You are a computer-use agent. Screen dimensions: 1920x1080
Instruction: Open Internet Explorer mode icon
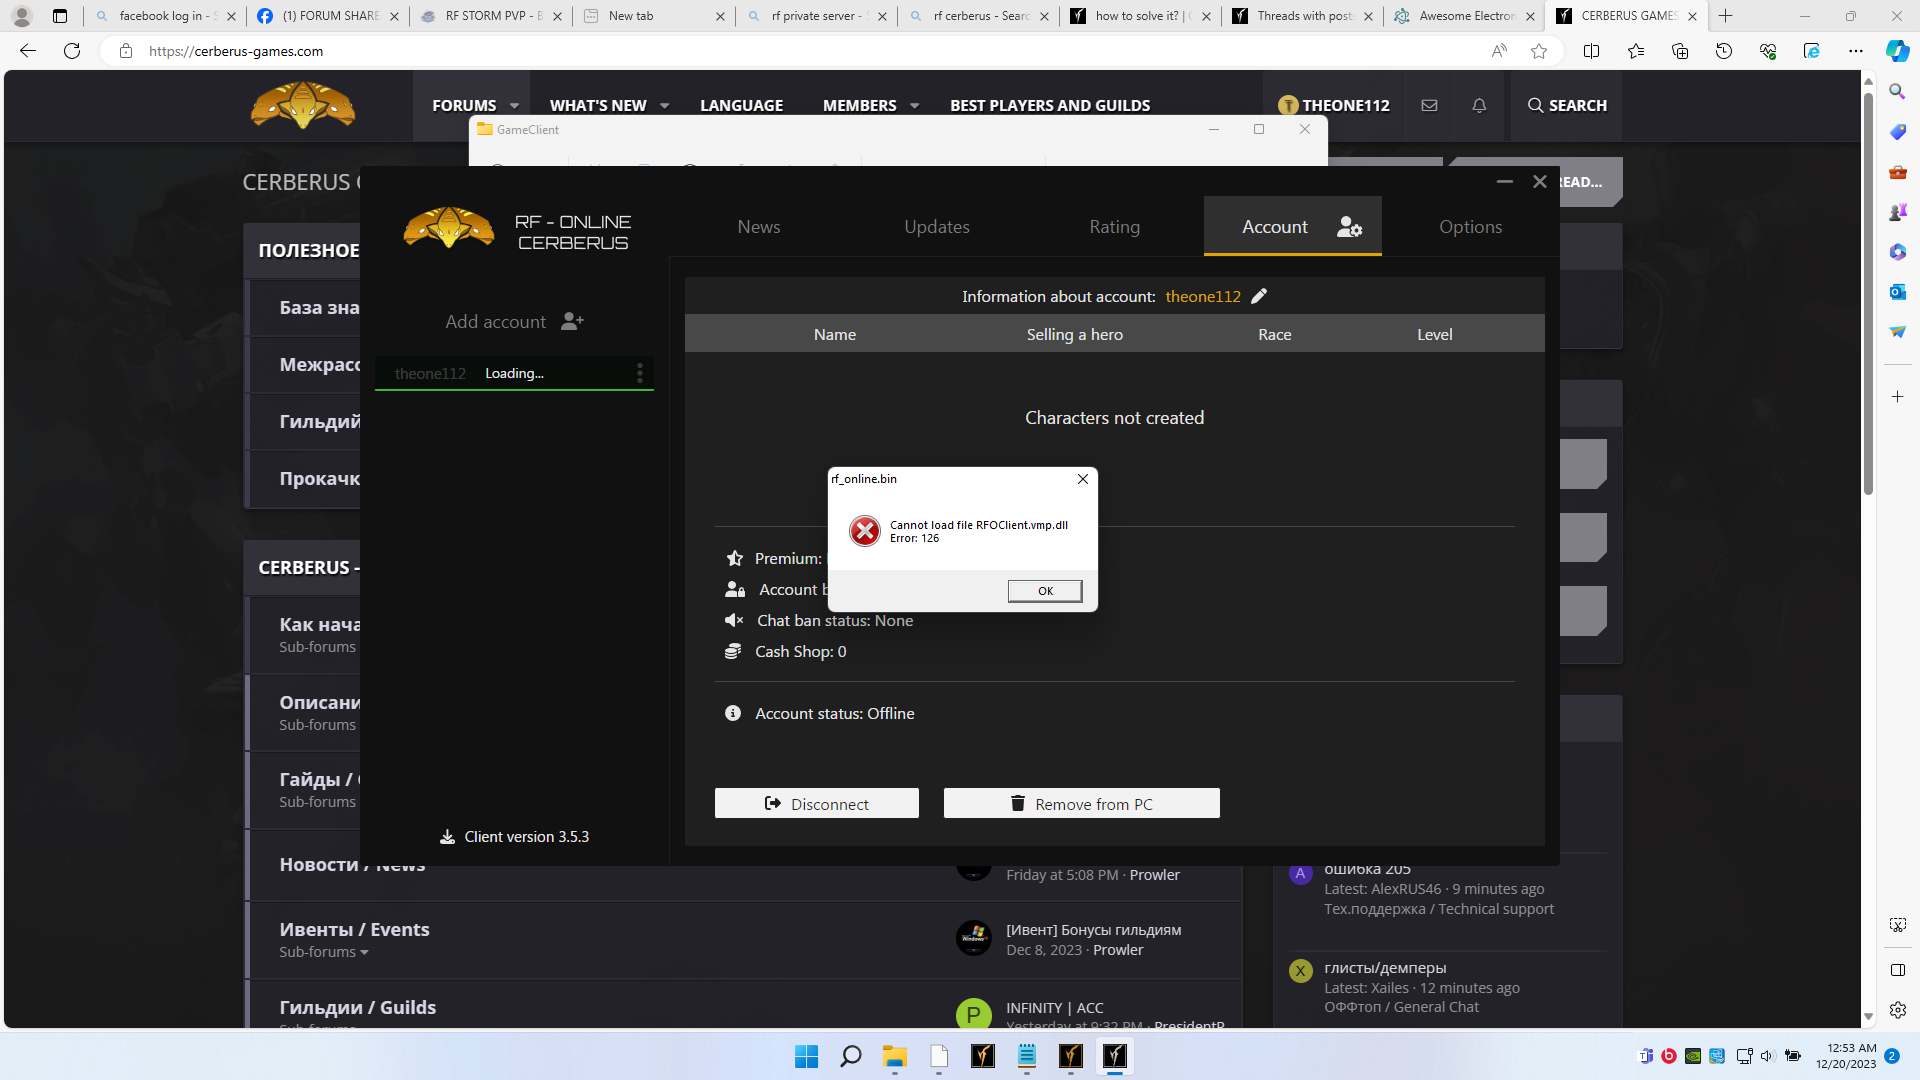click(1811, 51)
